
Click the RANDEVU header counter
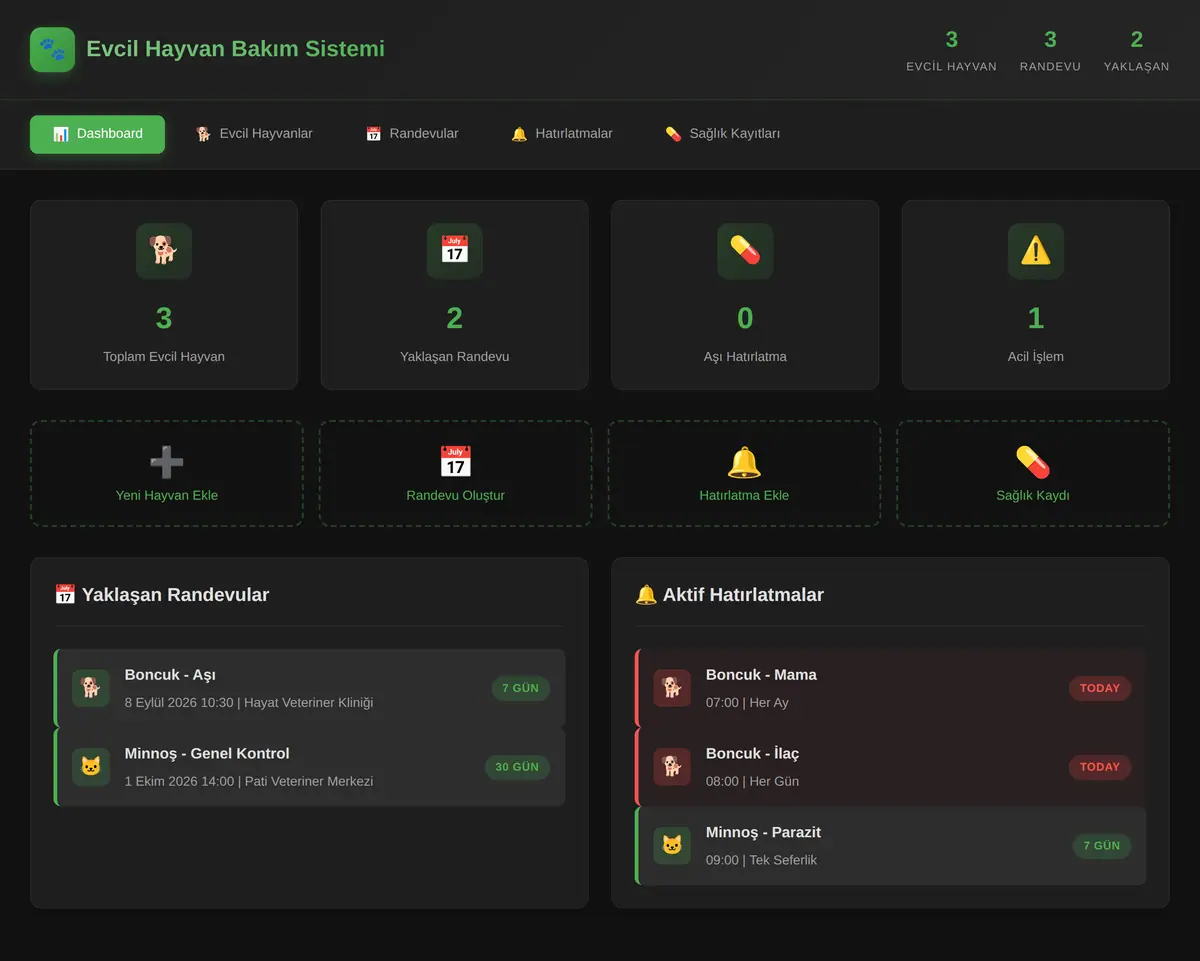pos(1050,50)
